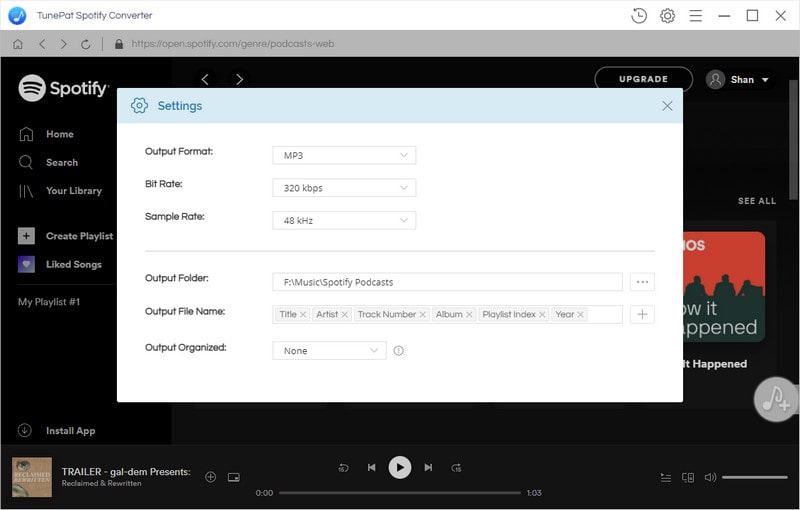Mute with the speaker icon
This screenshot has height=510, width=800.
pos(710,477)
